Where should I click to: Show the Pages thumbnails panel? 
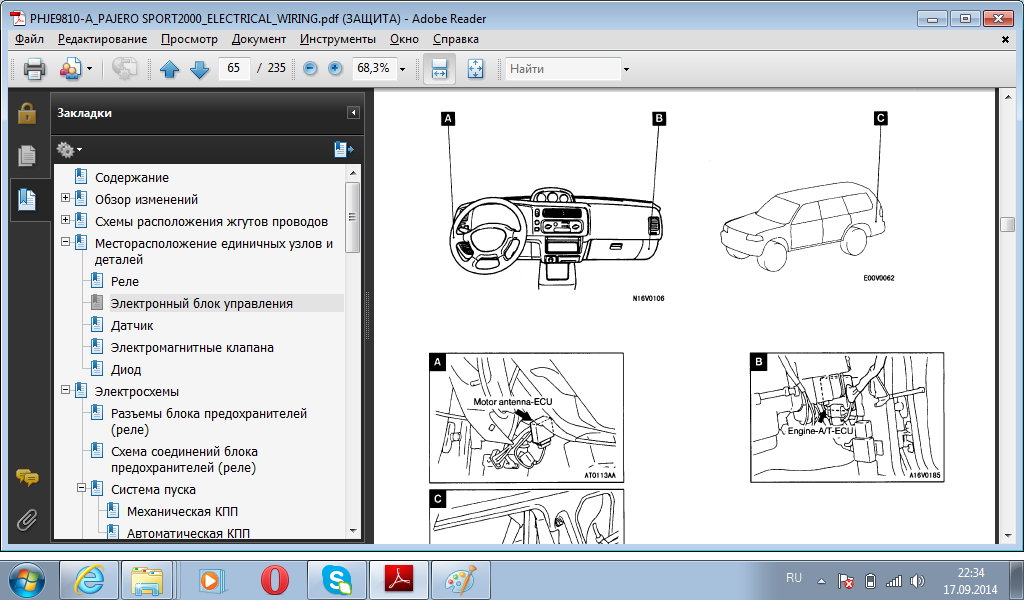pos(27,156)
